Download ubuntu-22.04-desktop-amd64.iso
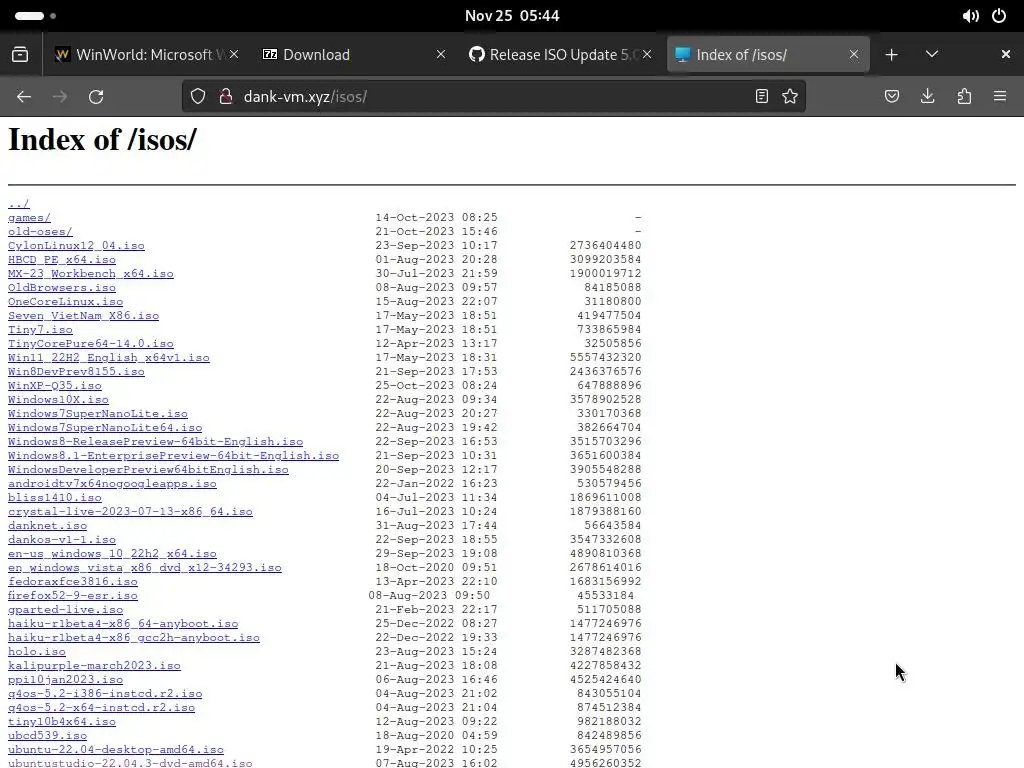This screenshot has width=1024, height=768. [116, 750]
